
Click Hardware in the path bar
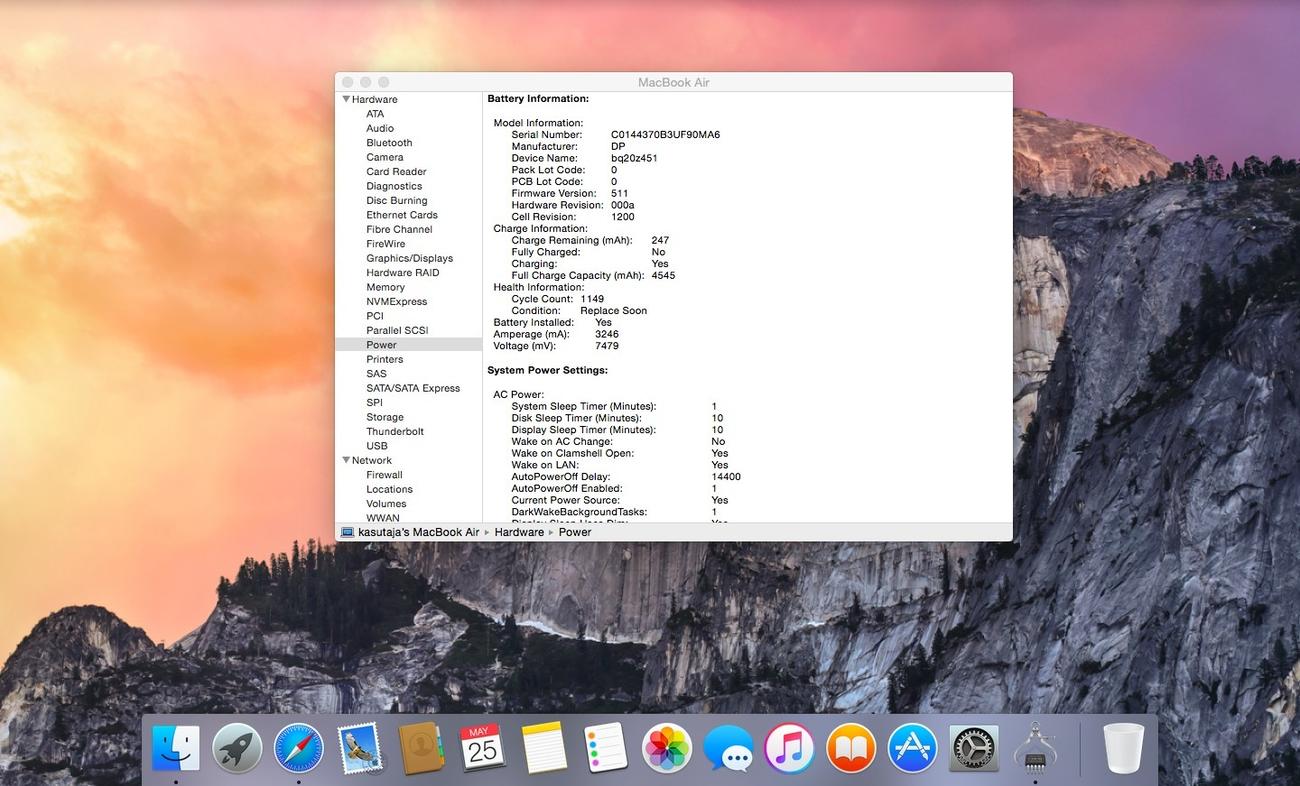(x=519, y=532)
